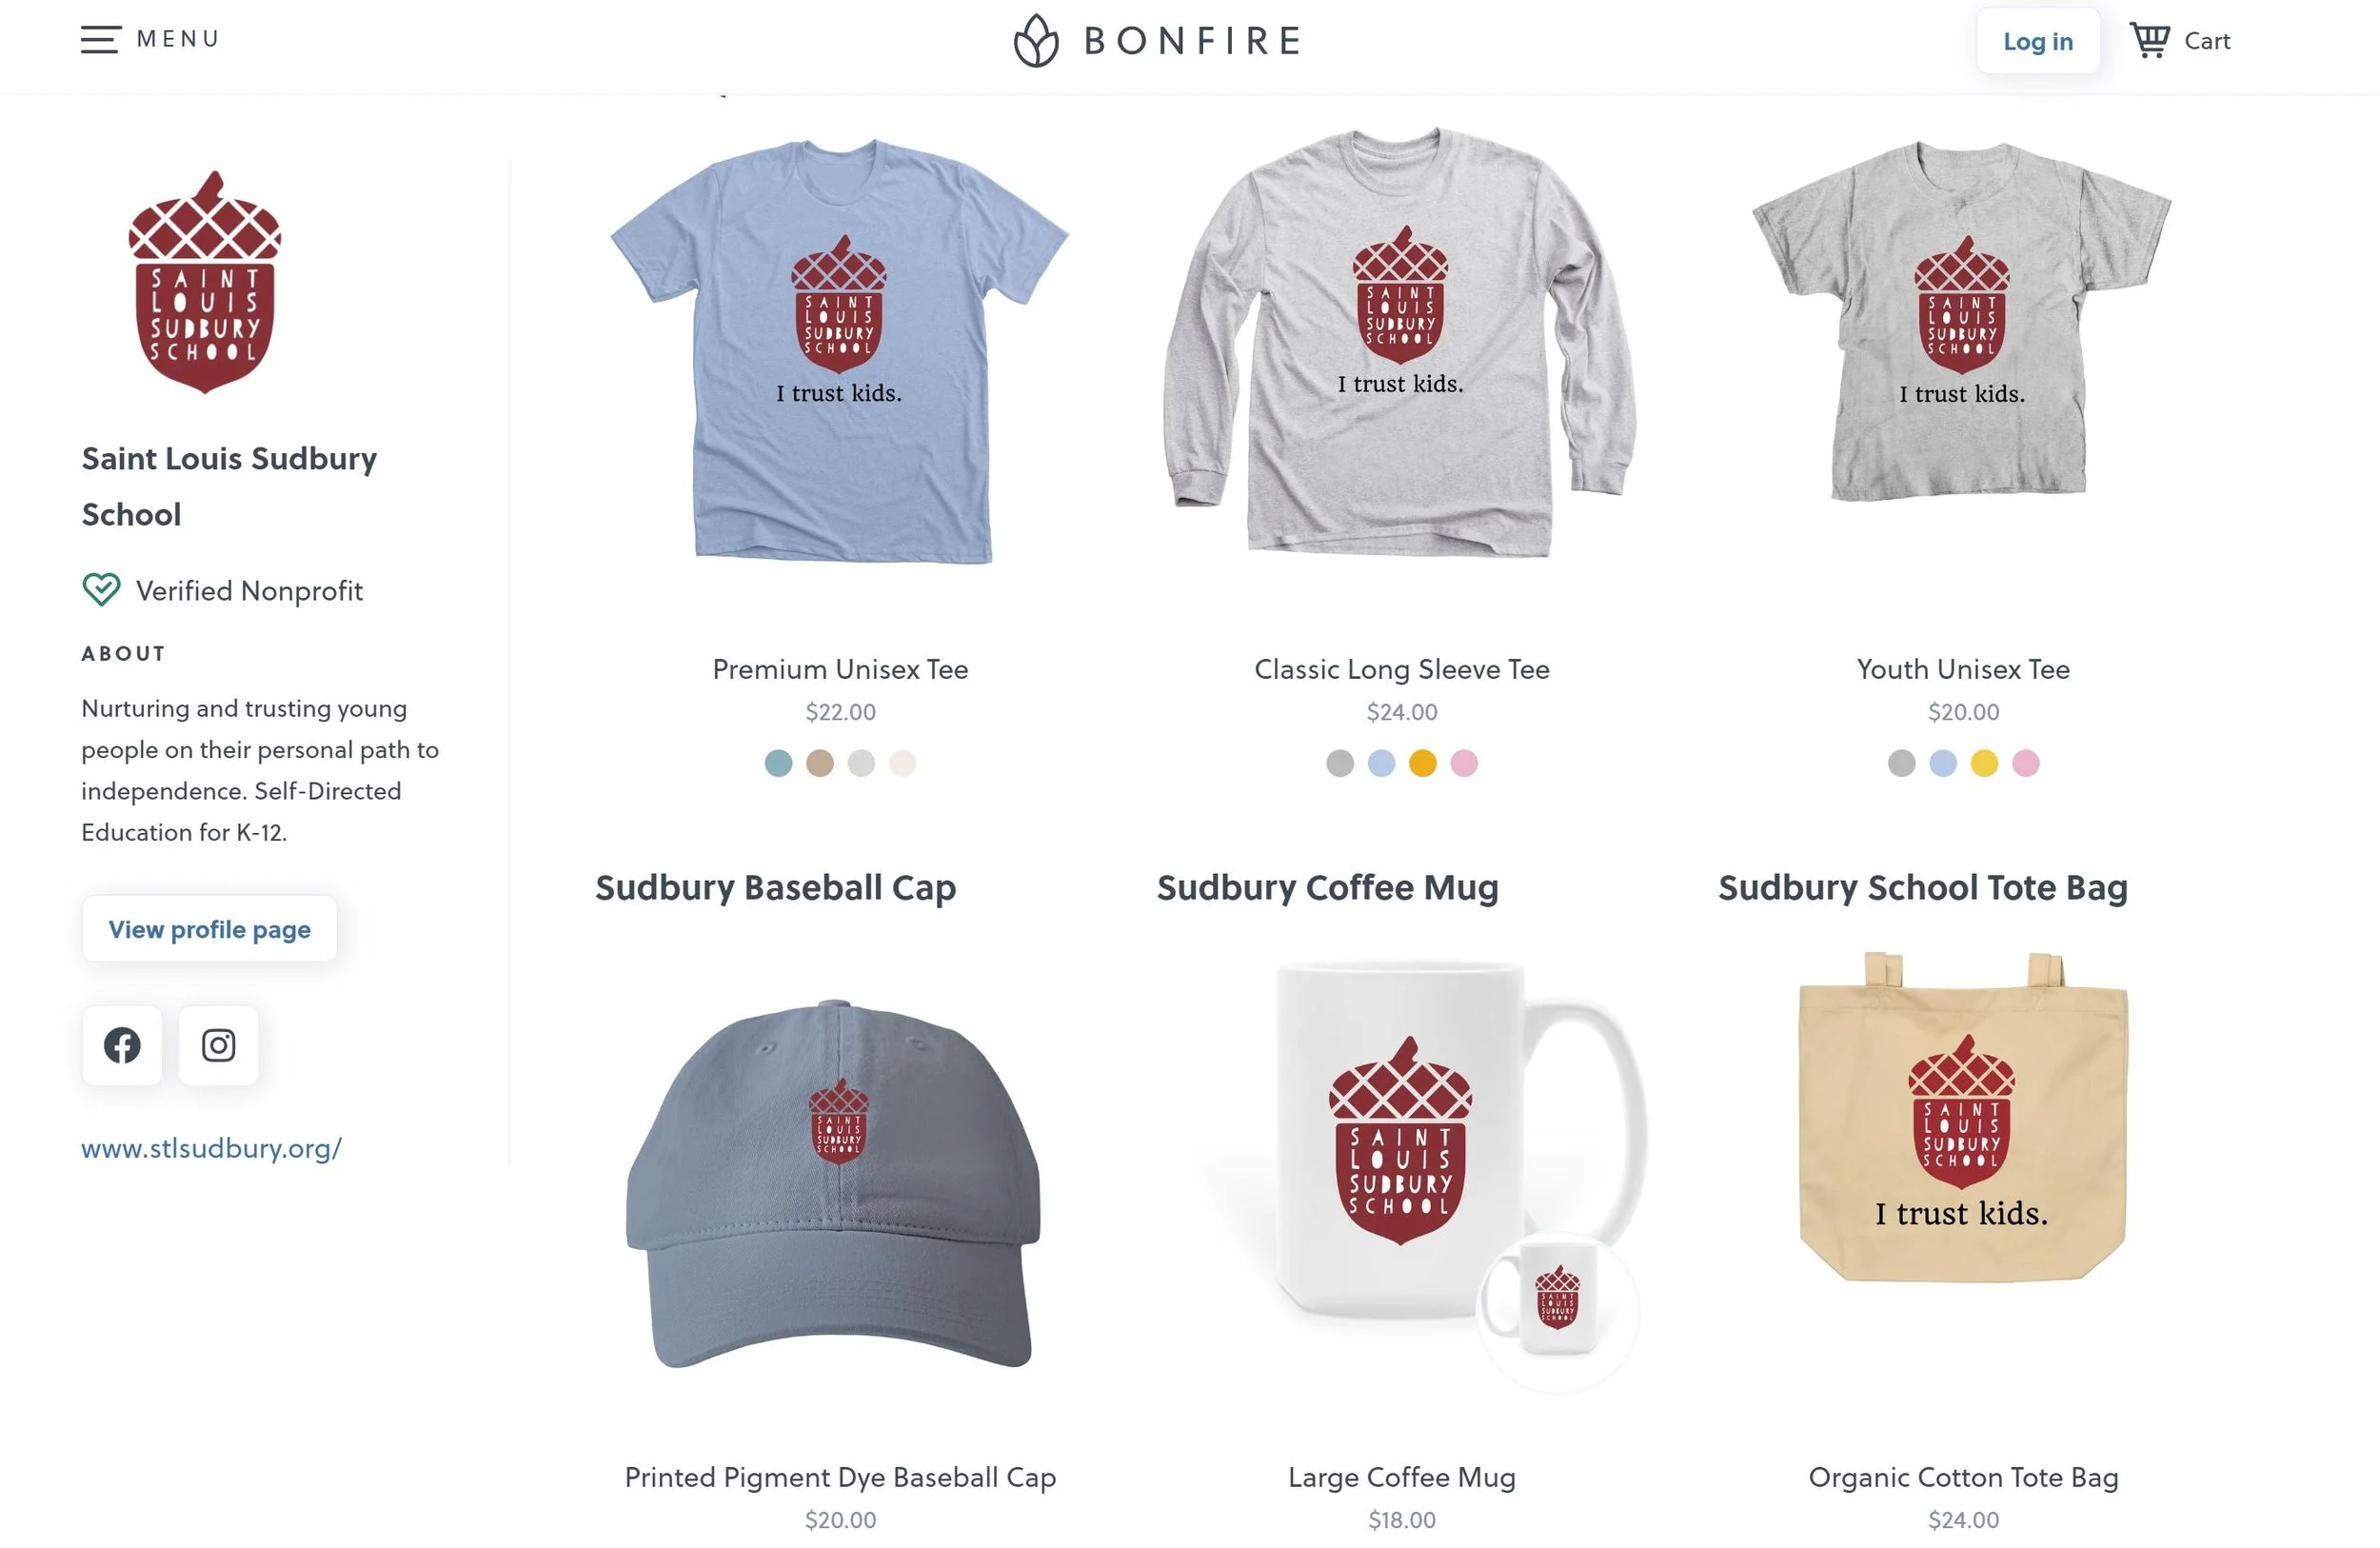Open the View profile page button
This screenshot has width=2380, height=1548.
[209, 929]
